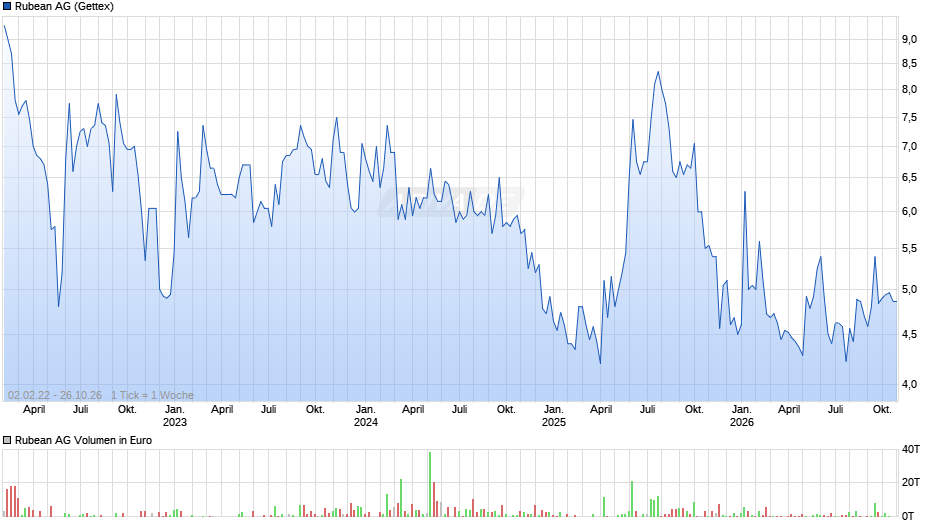The width and height of the screenshot is (940, 526).
Task: Click the 'Jan. 2026' time axis label
Action: pos(742,416)
